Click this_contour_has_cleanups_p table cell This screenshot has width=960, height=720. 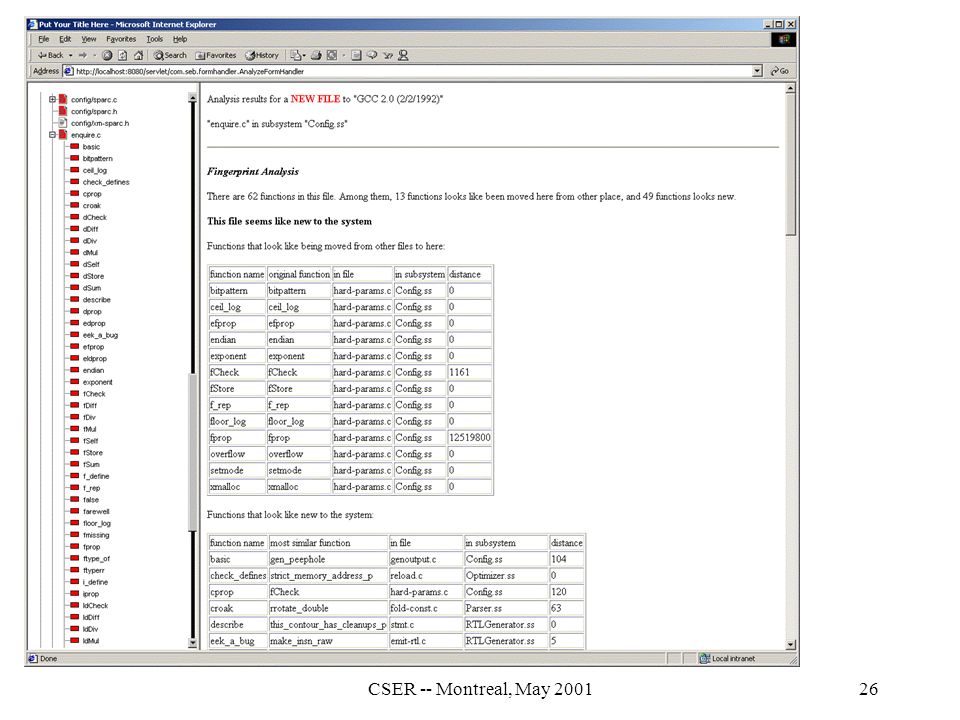point(328,624)
